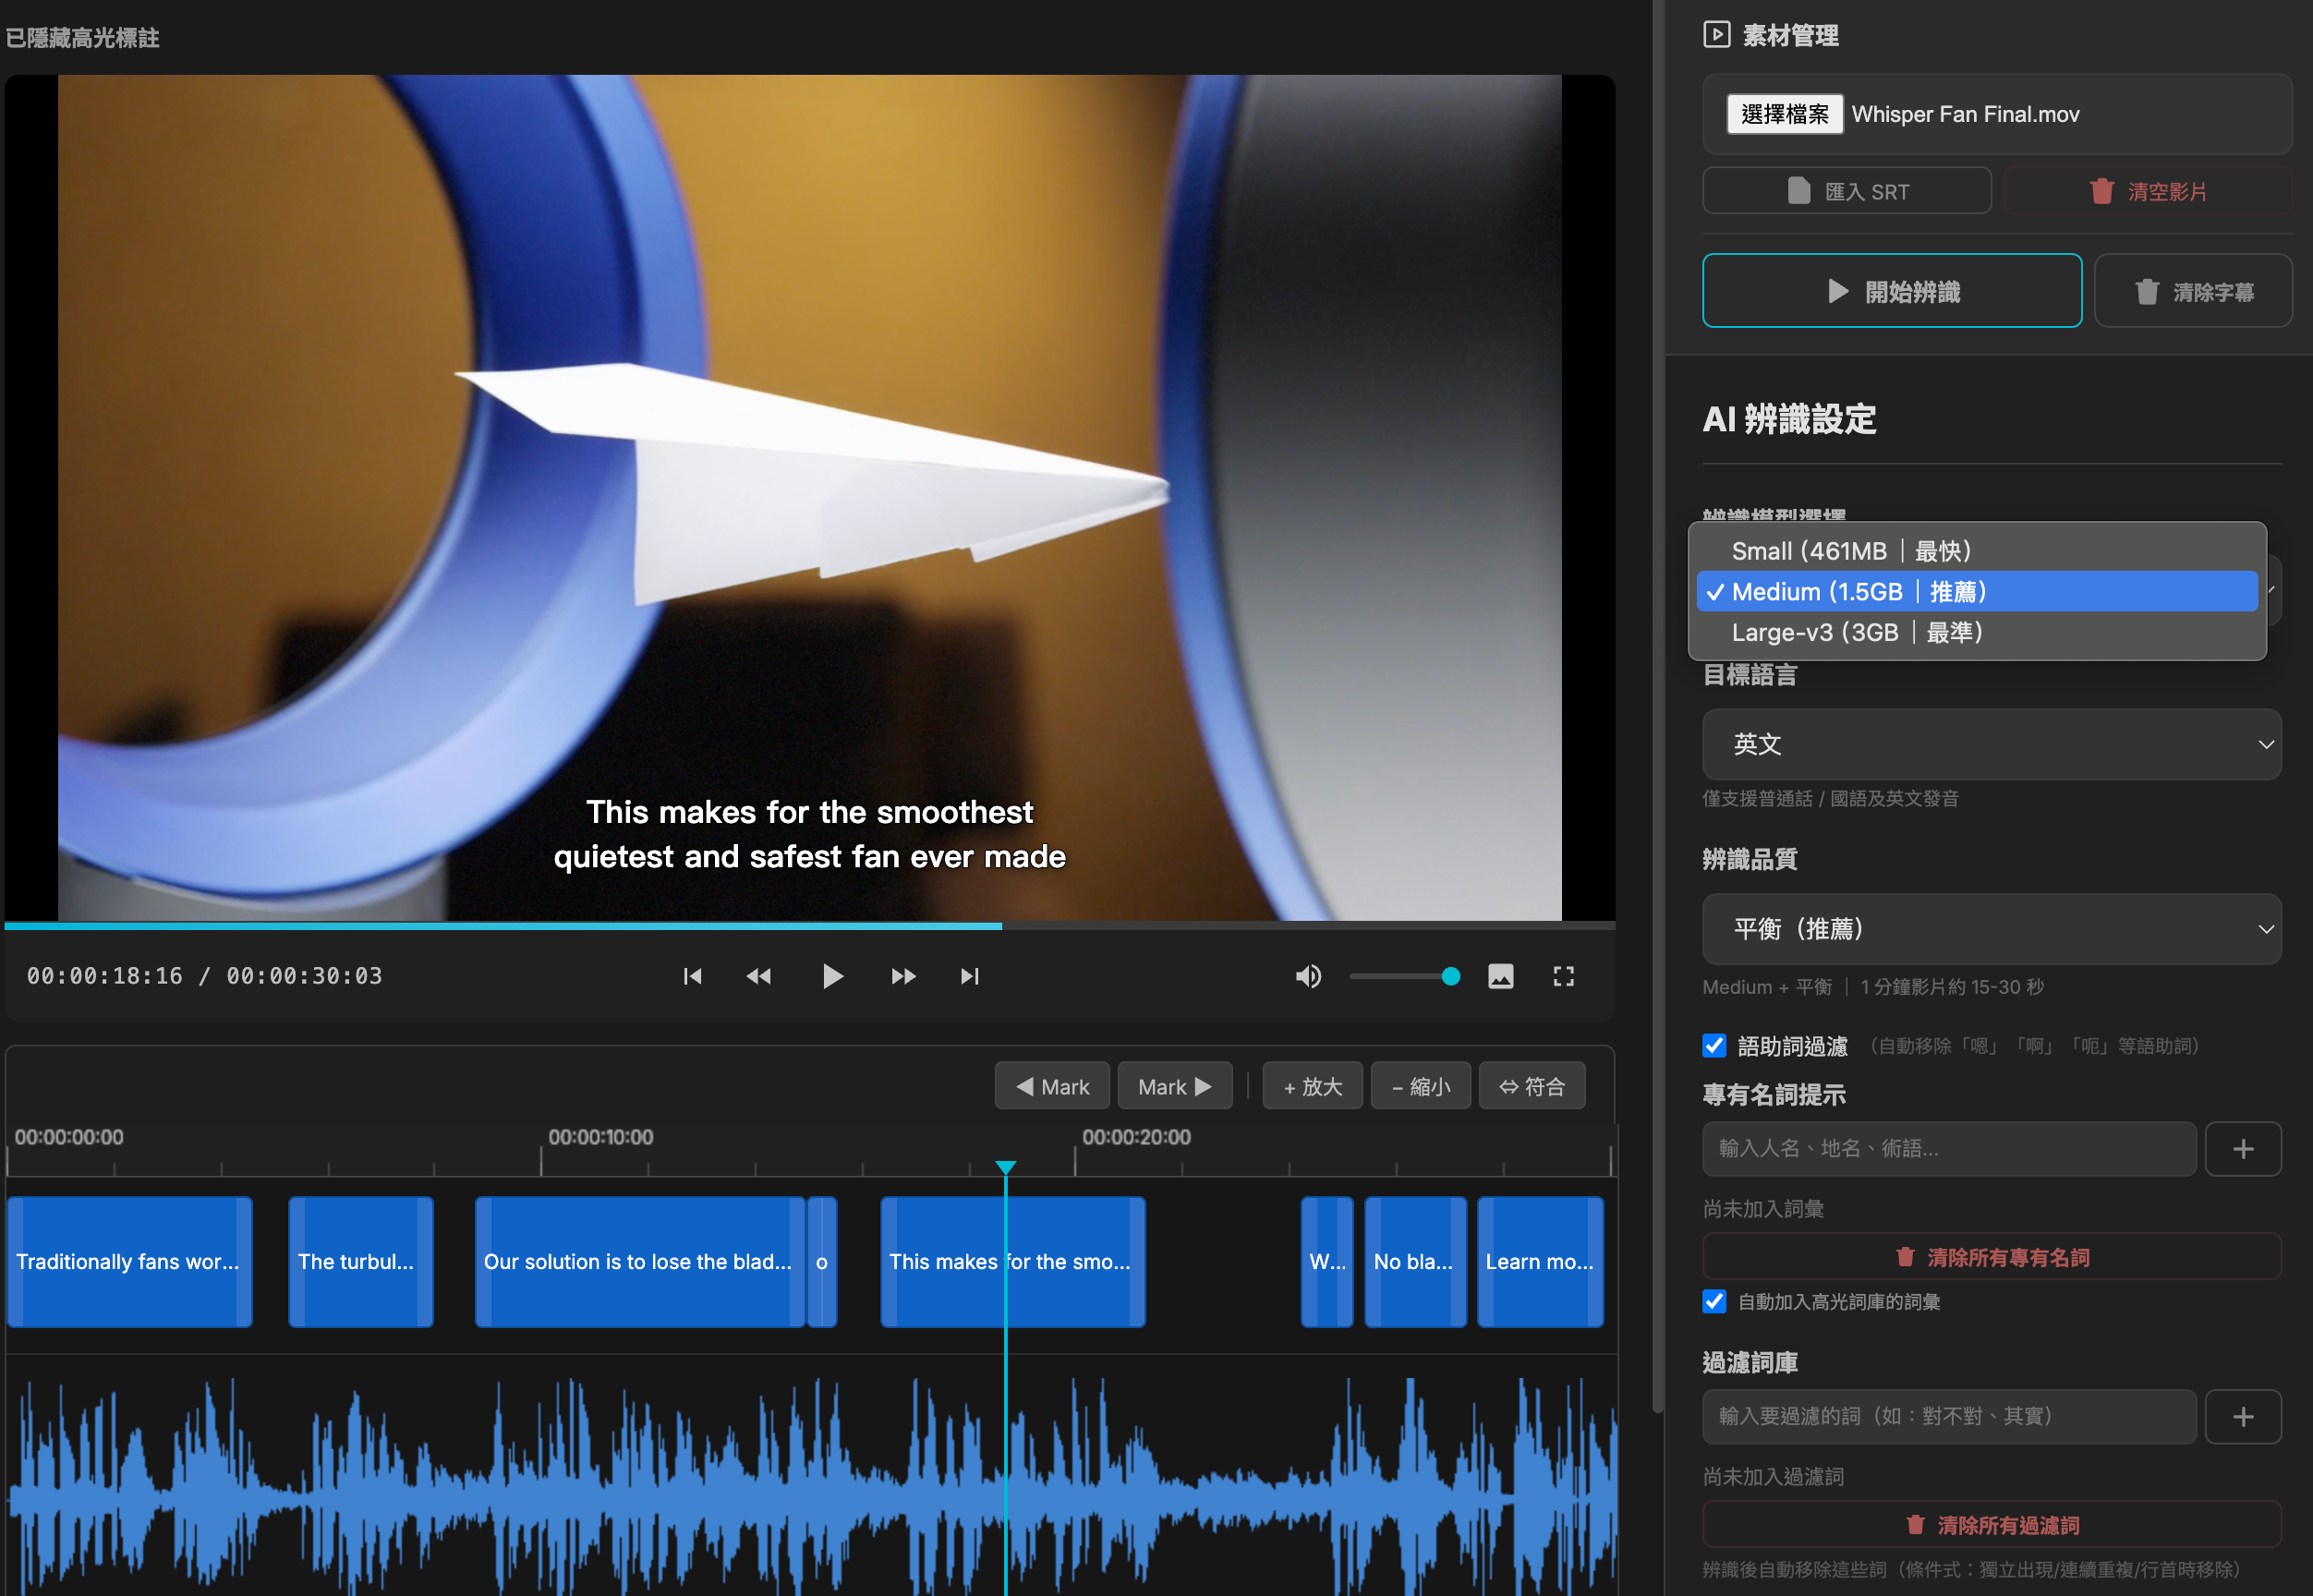Mute audio with the speaker icon
2313x1596 pixels.
tap(1307, 976)
